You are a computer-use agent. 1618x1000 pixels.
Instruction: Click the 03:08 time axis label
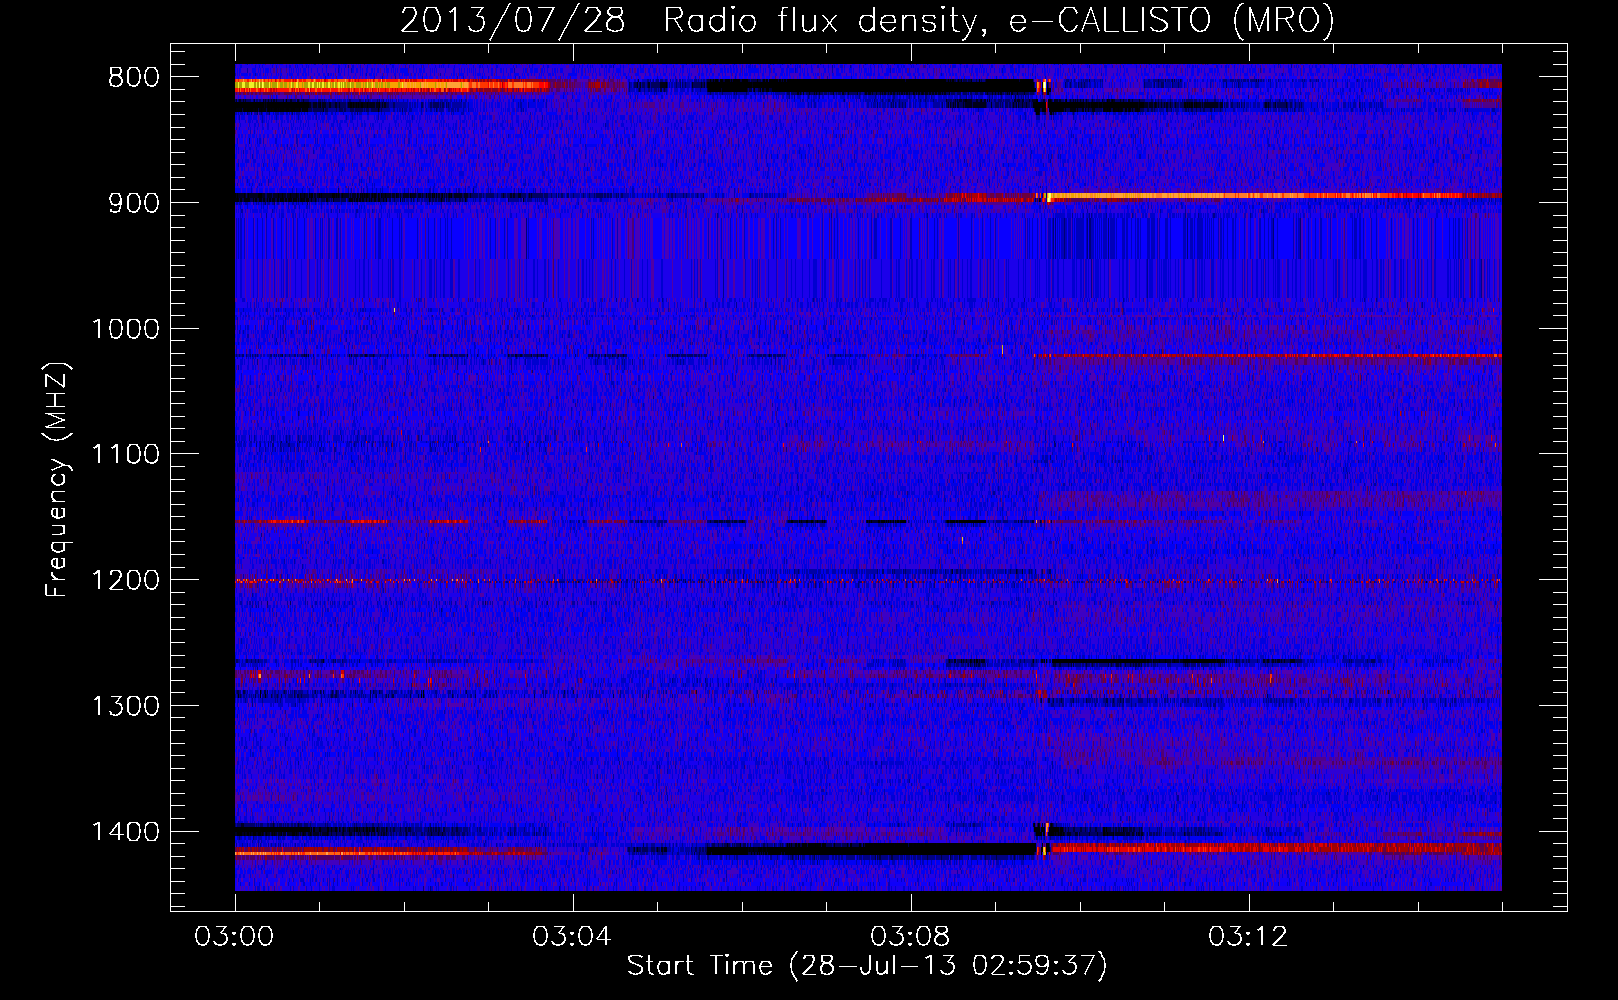[x=911, y=937]
